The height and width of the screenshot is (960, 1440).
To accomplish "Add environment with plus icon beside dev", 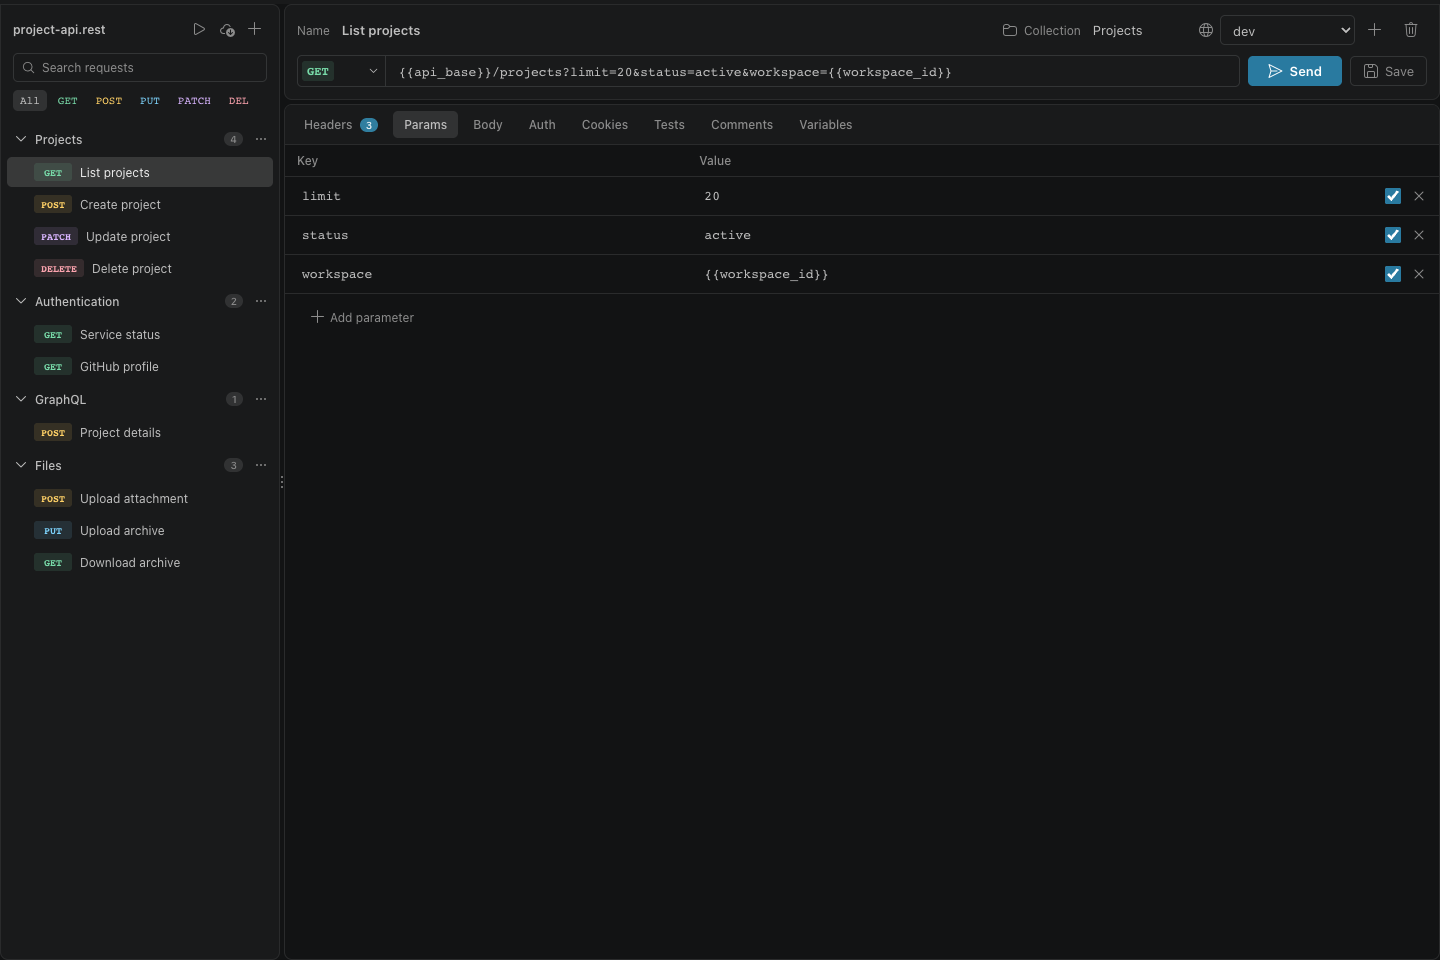I will 1374,30.
